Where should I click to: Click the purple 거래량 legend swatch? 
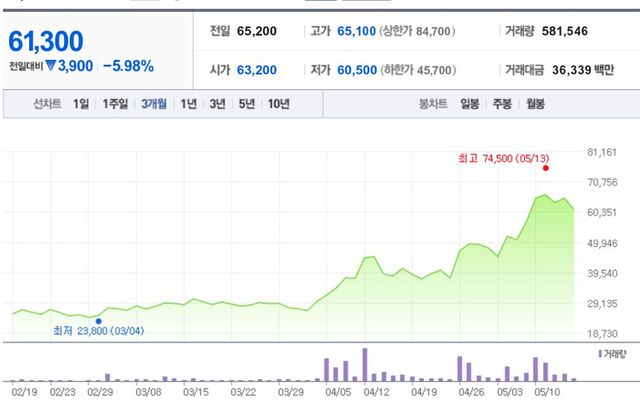click(599, 354)
